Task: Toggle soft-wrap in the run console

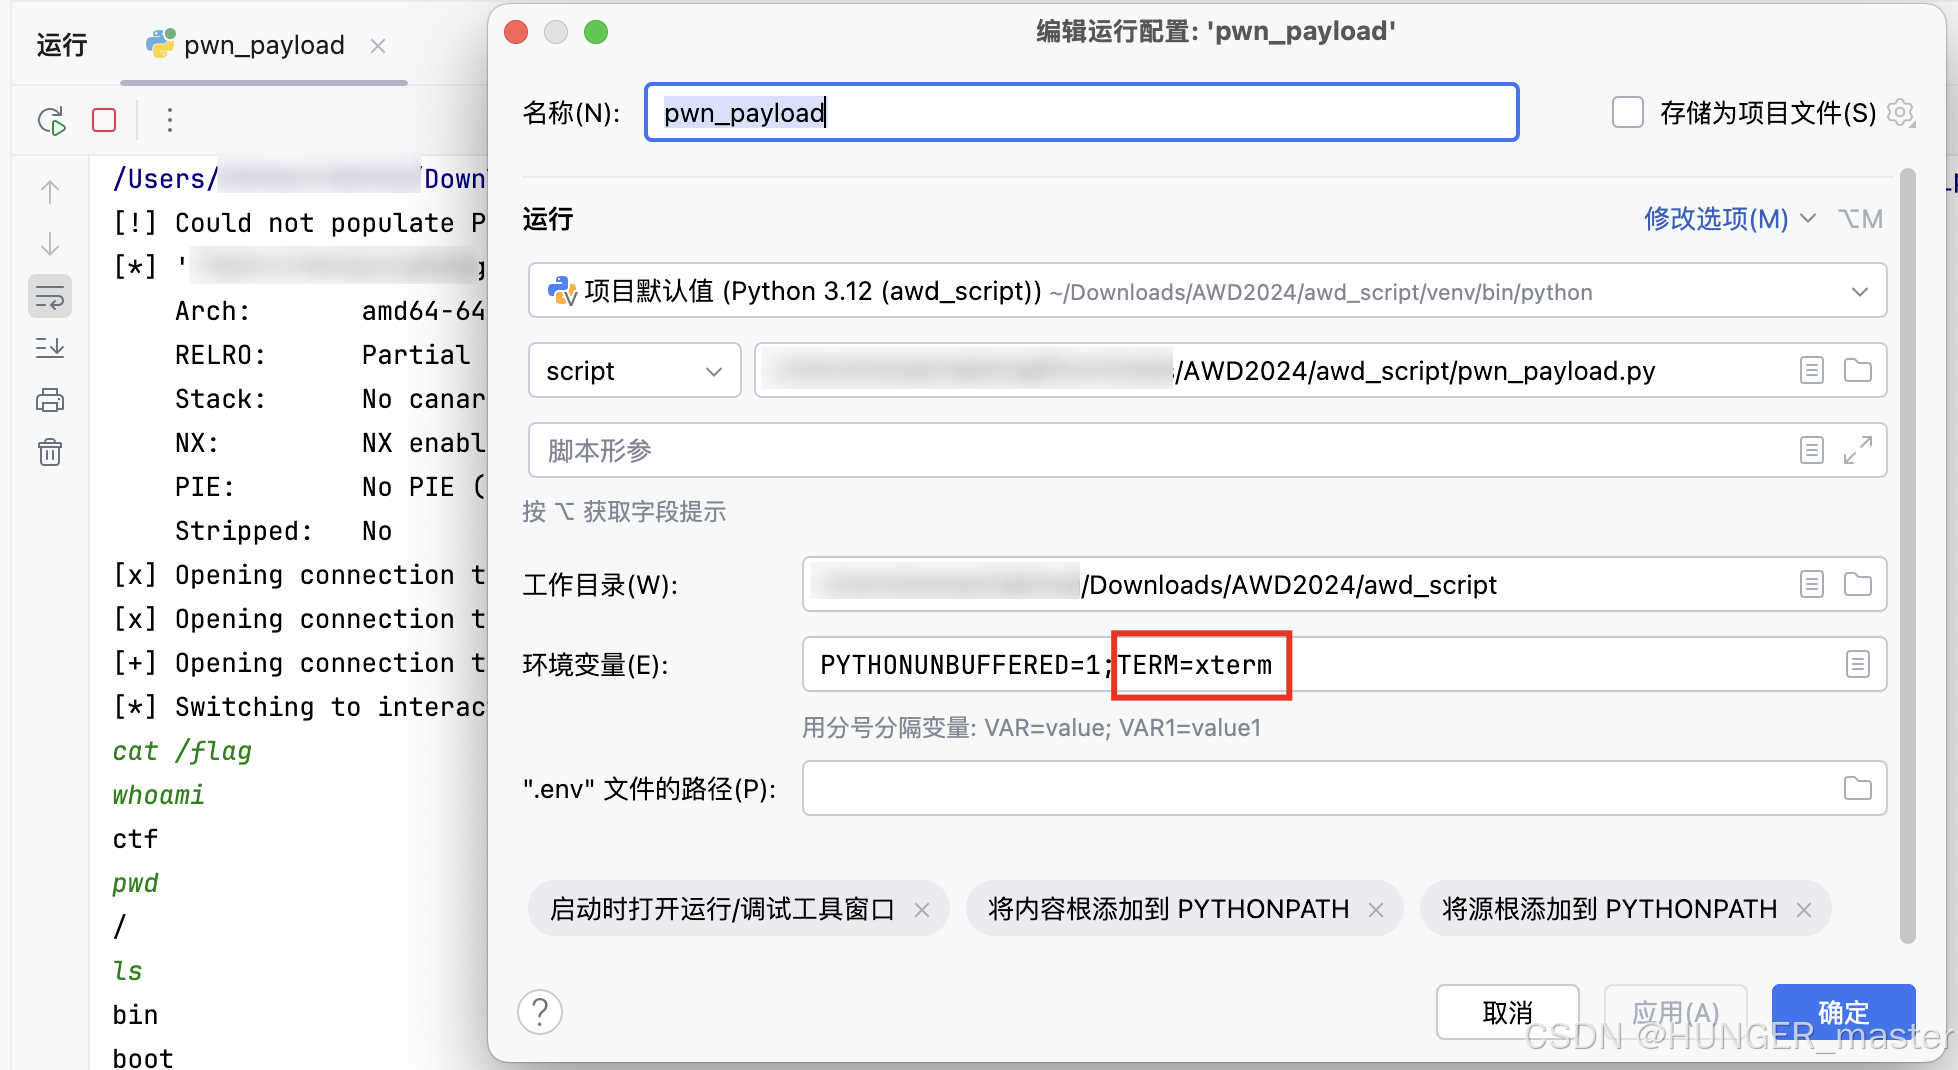Action: [50, 296]
